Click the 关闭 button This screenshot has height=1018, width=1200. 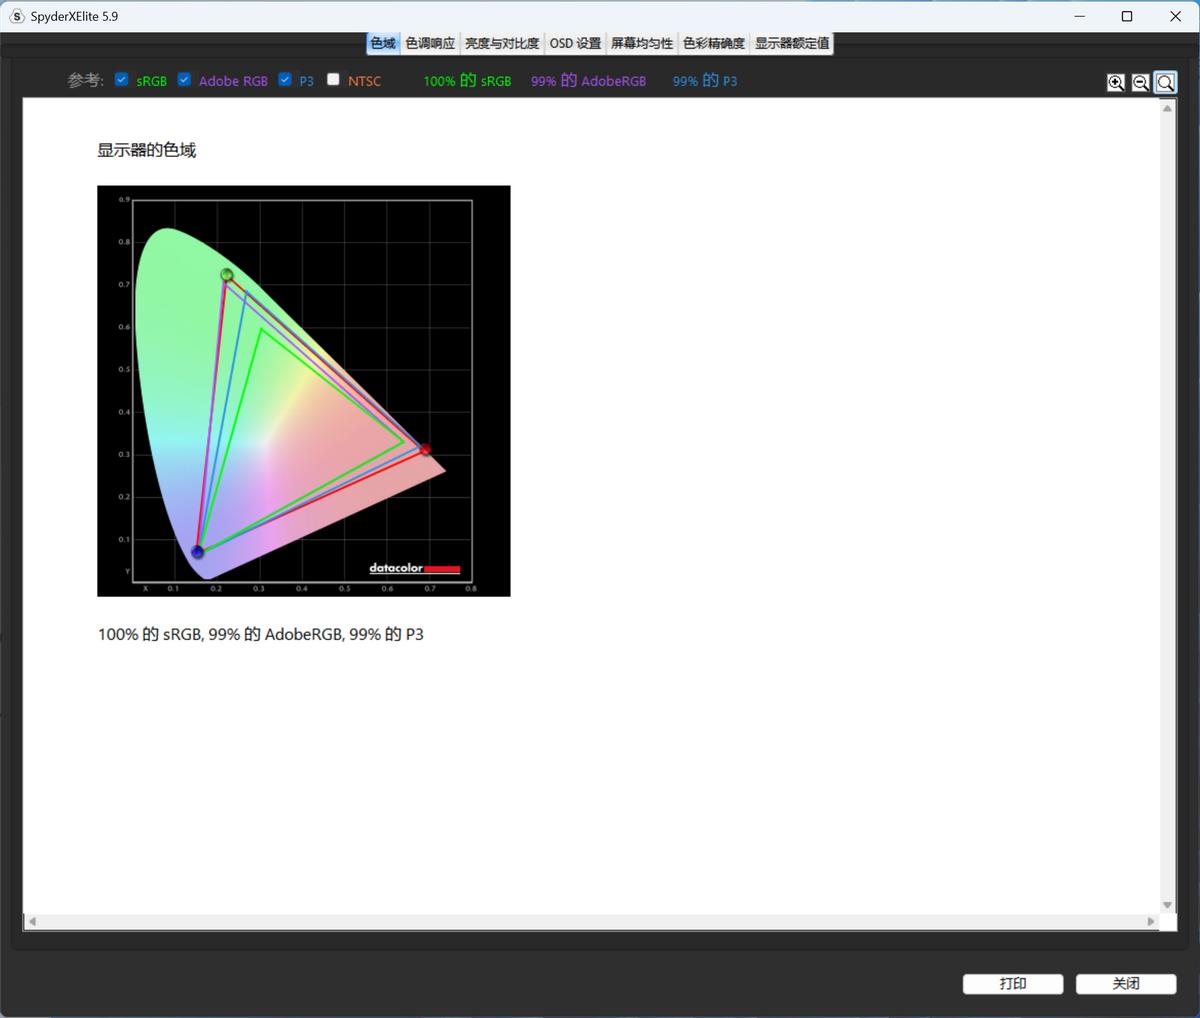pos(1126,984)
